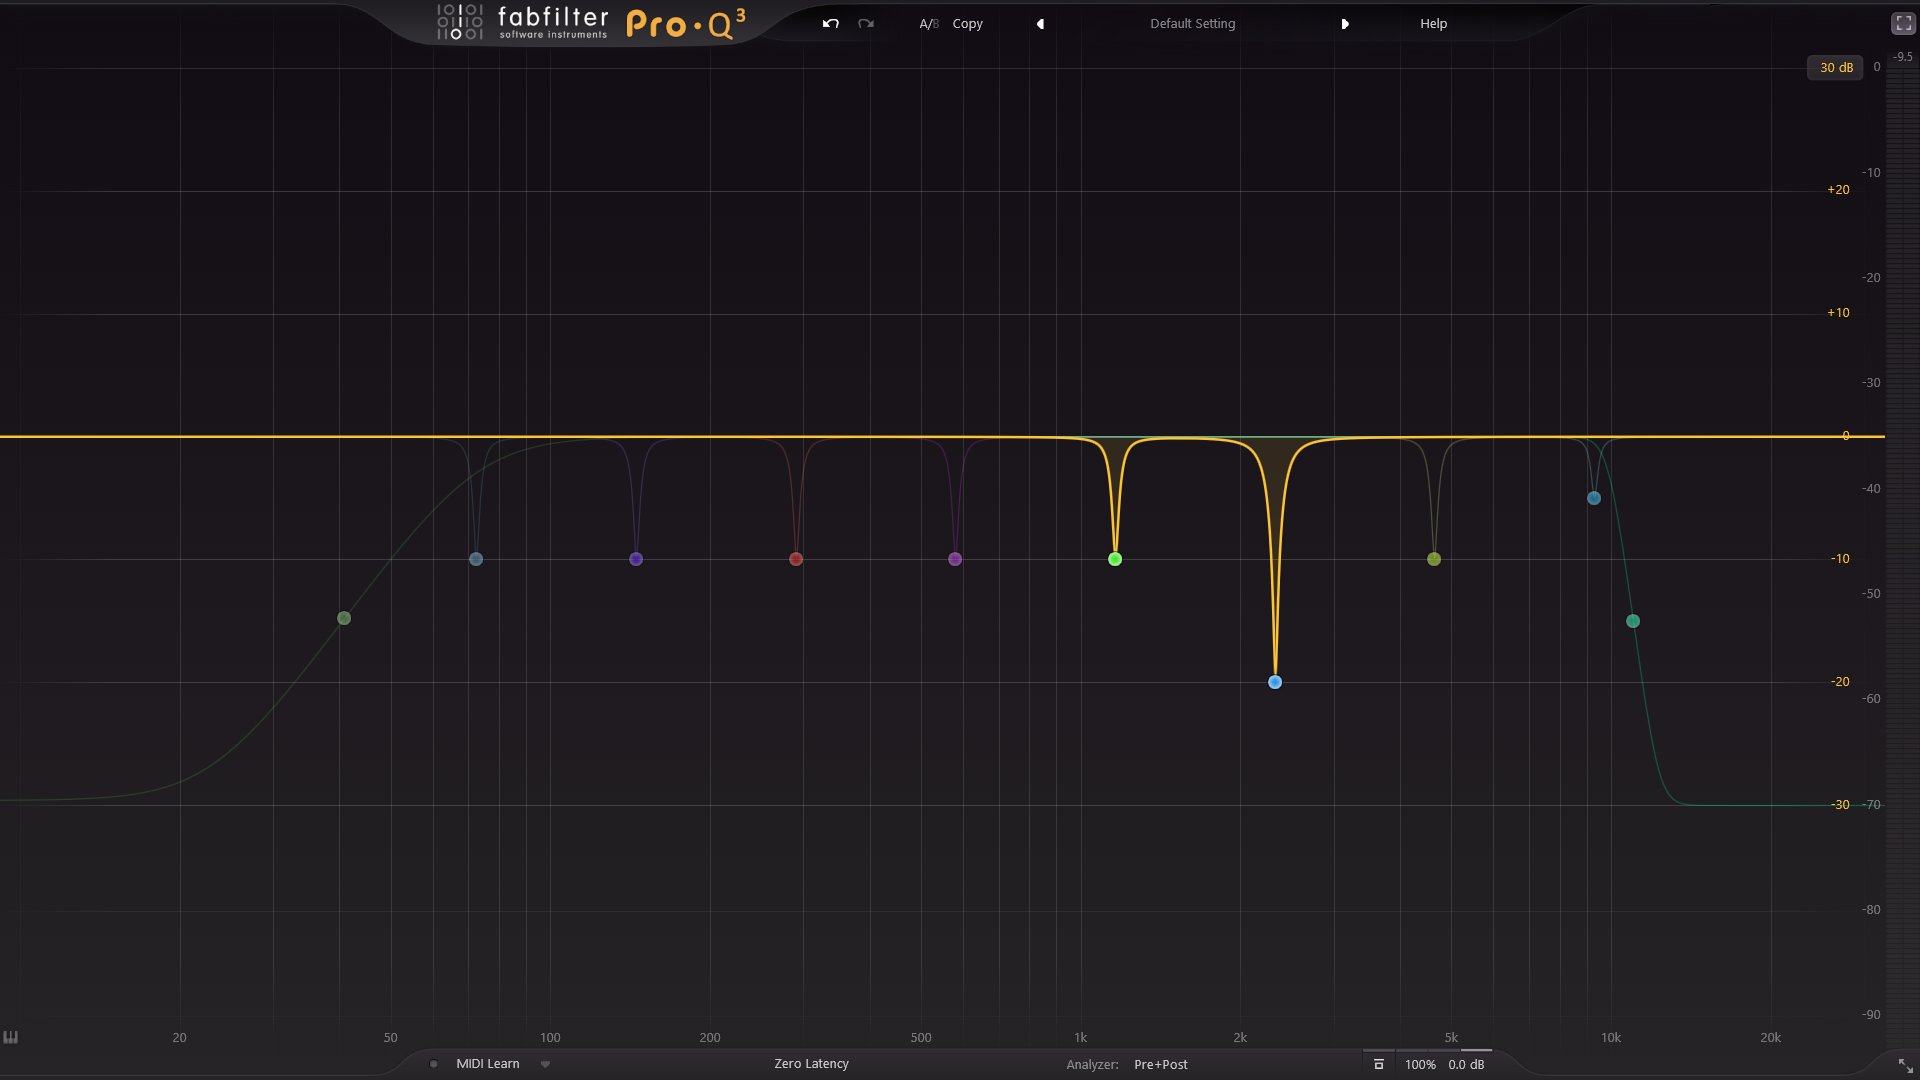Show piano keyboard display icon
This screenshot has width=1920, height=1080.
tap(11, 1037)
